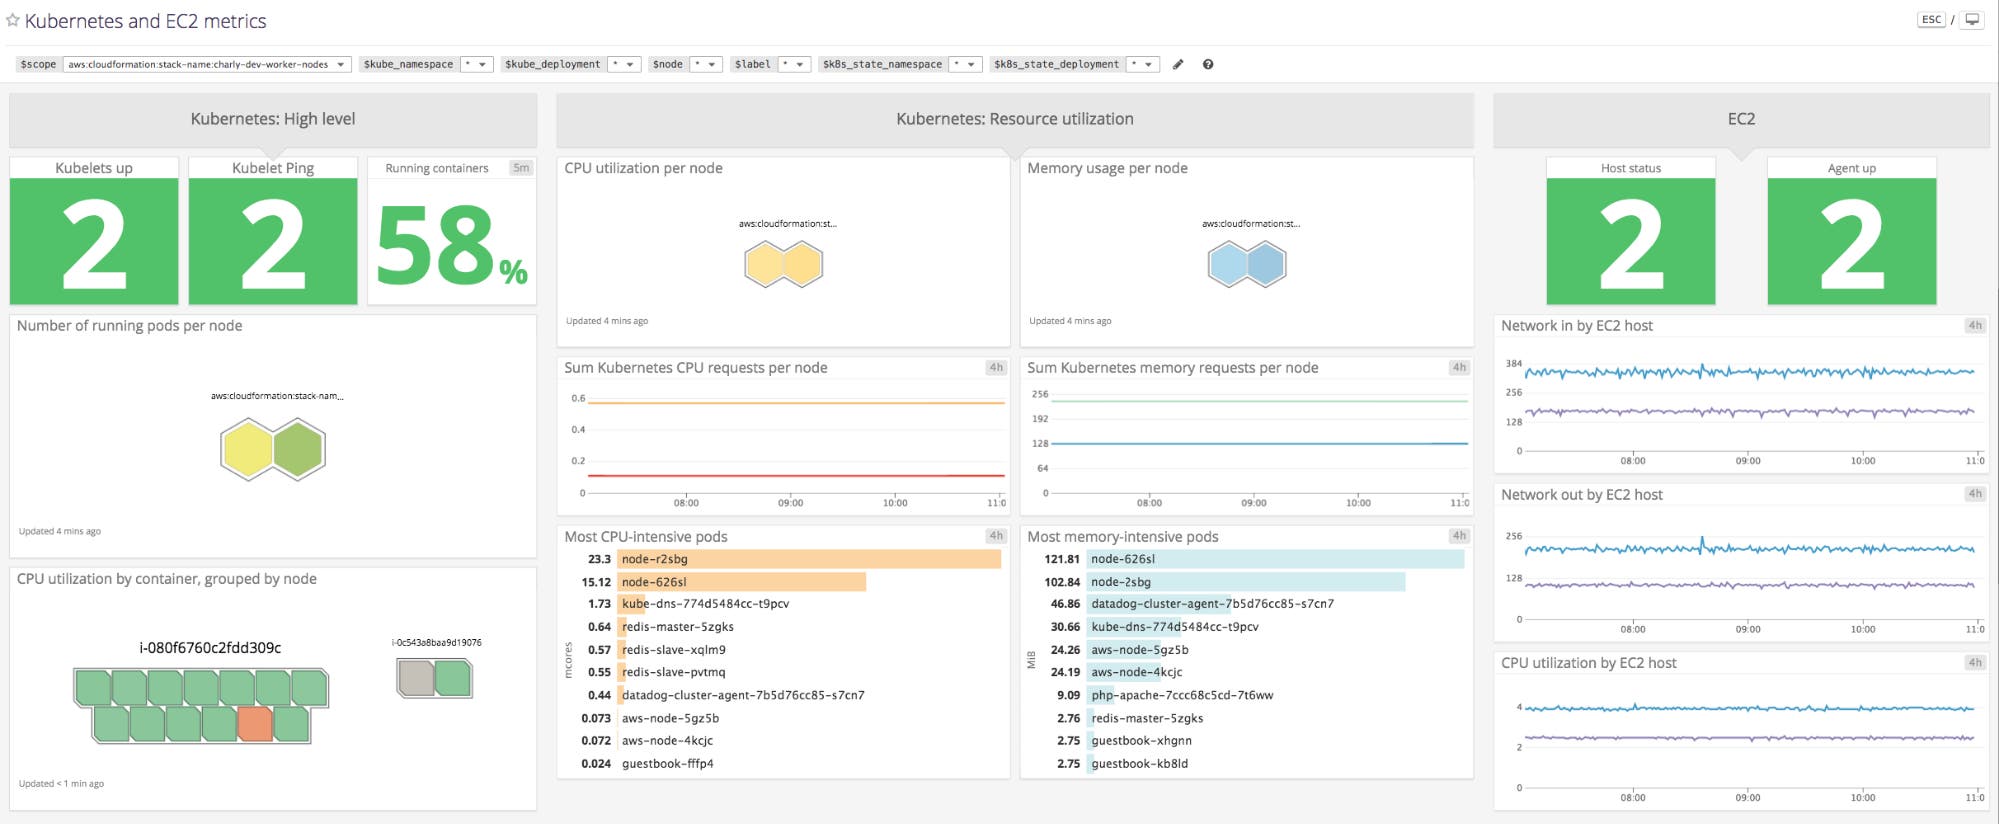The height and width of the screenshot is (824, 1999).
Task: Select the EC2 section header
Action: coord(1740,119)
